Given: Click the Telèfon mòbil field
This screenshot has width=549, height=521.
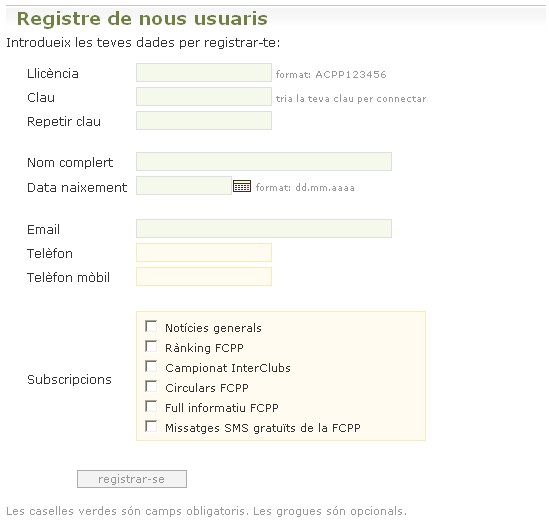Looking at the screenshot, I should click(204, 276).
